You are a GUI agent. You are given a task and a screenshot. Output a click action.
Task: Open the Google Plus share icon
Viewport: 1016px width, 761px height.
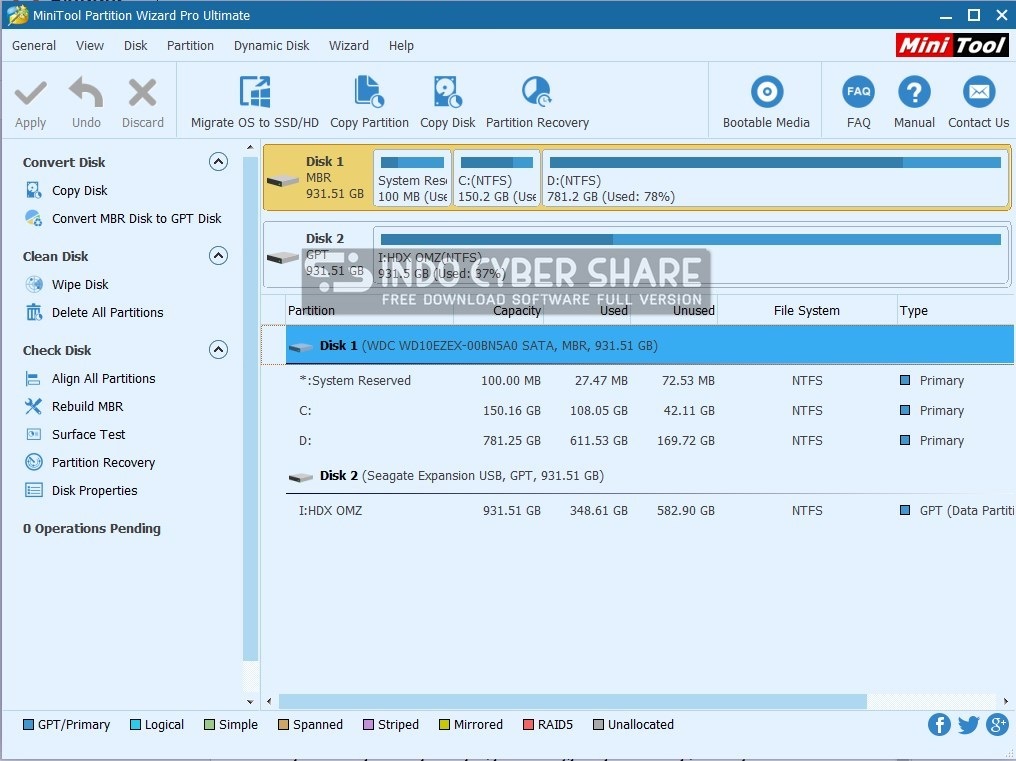coord(997,724)
